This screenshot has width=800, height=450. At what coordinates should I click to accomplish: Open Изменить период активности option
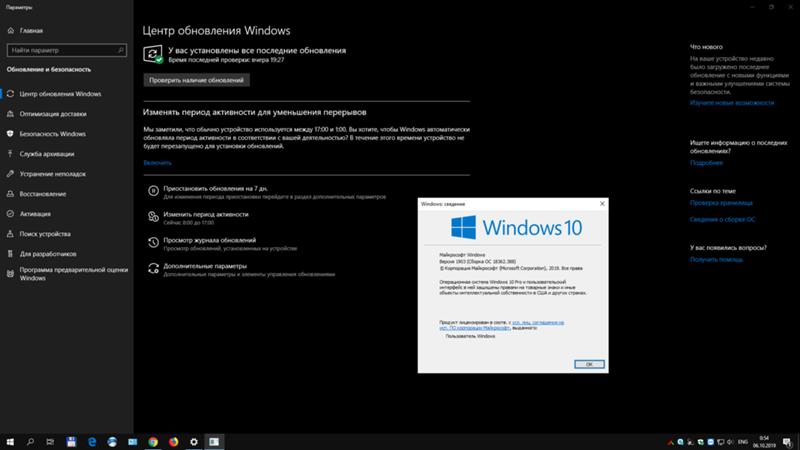(206, 214)
